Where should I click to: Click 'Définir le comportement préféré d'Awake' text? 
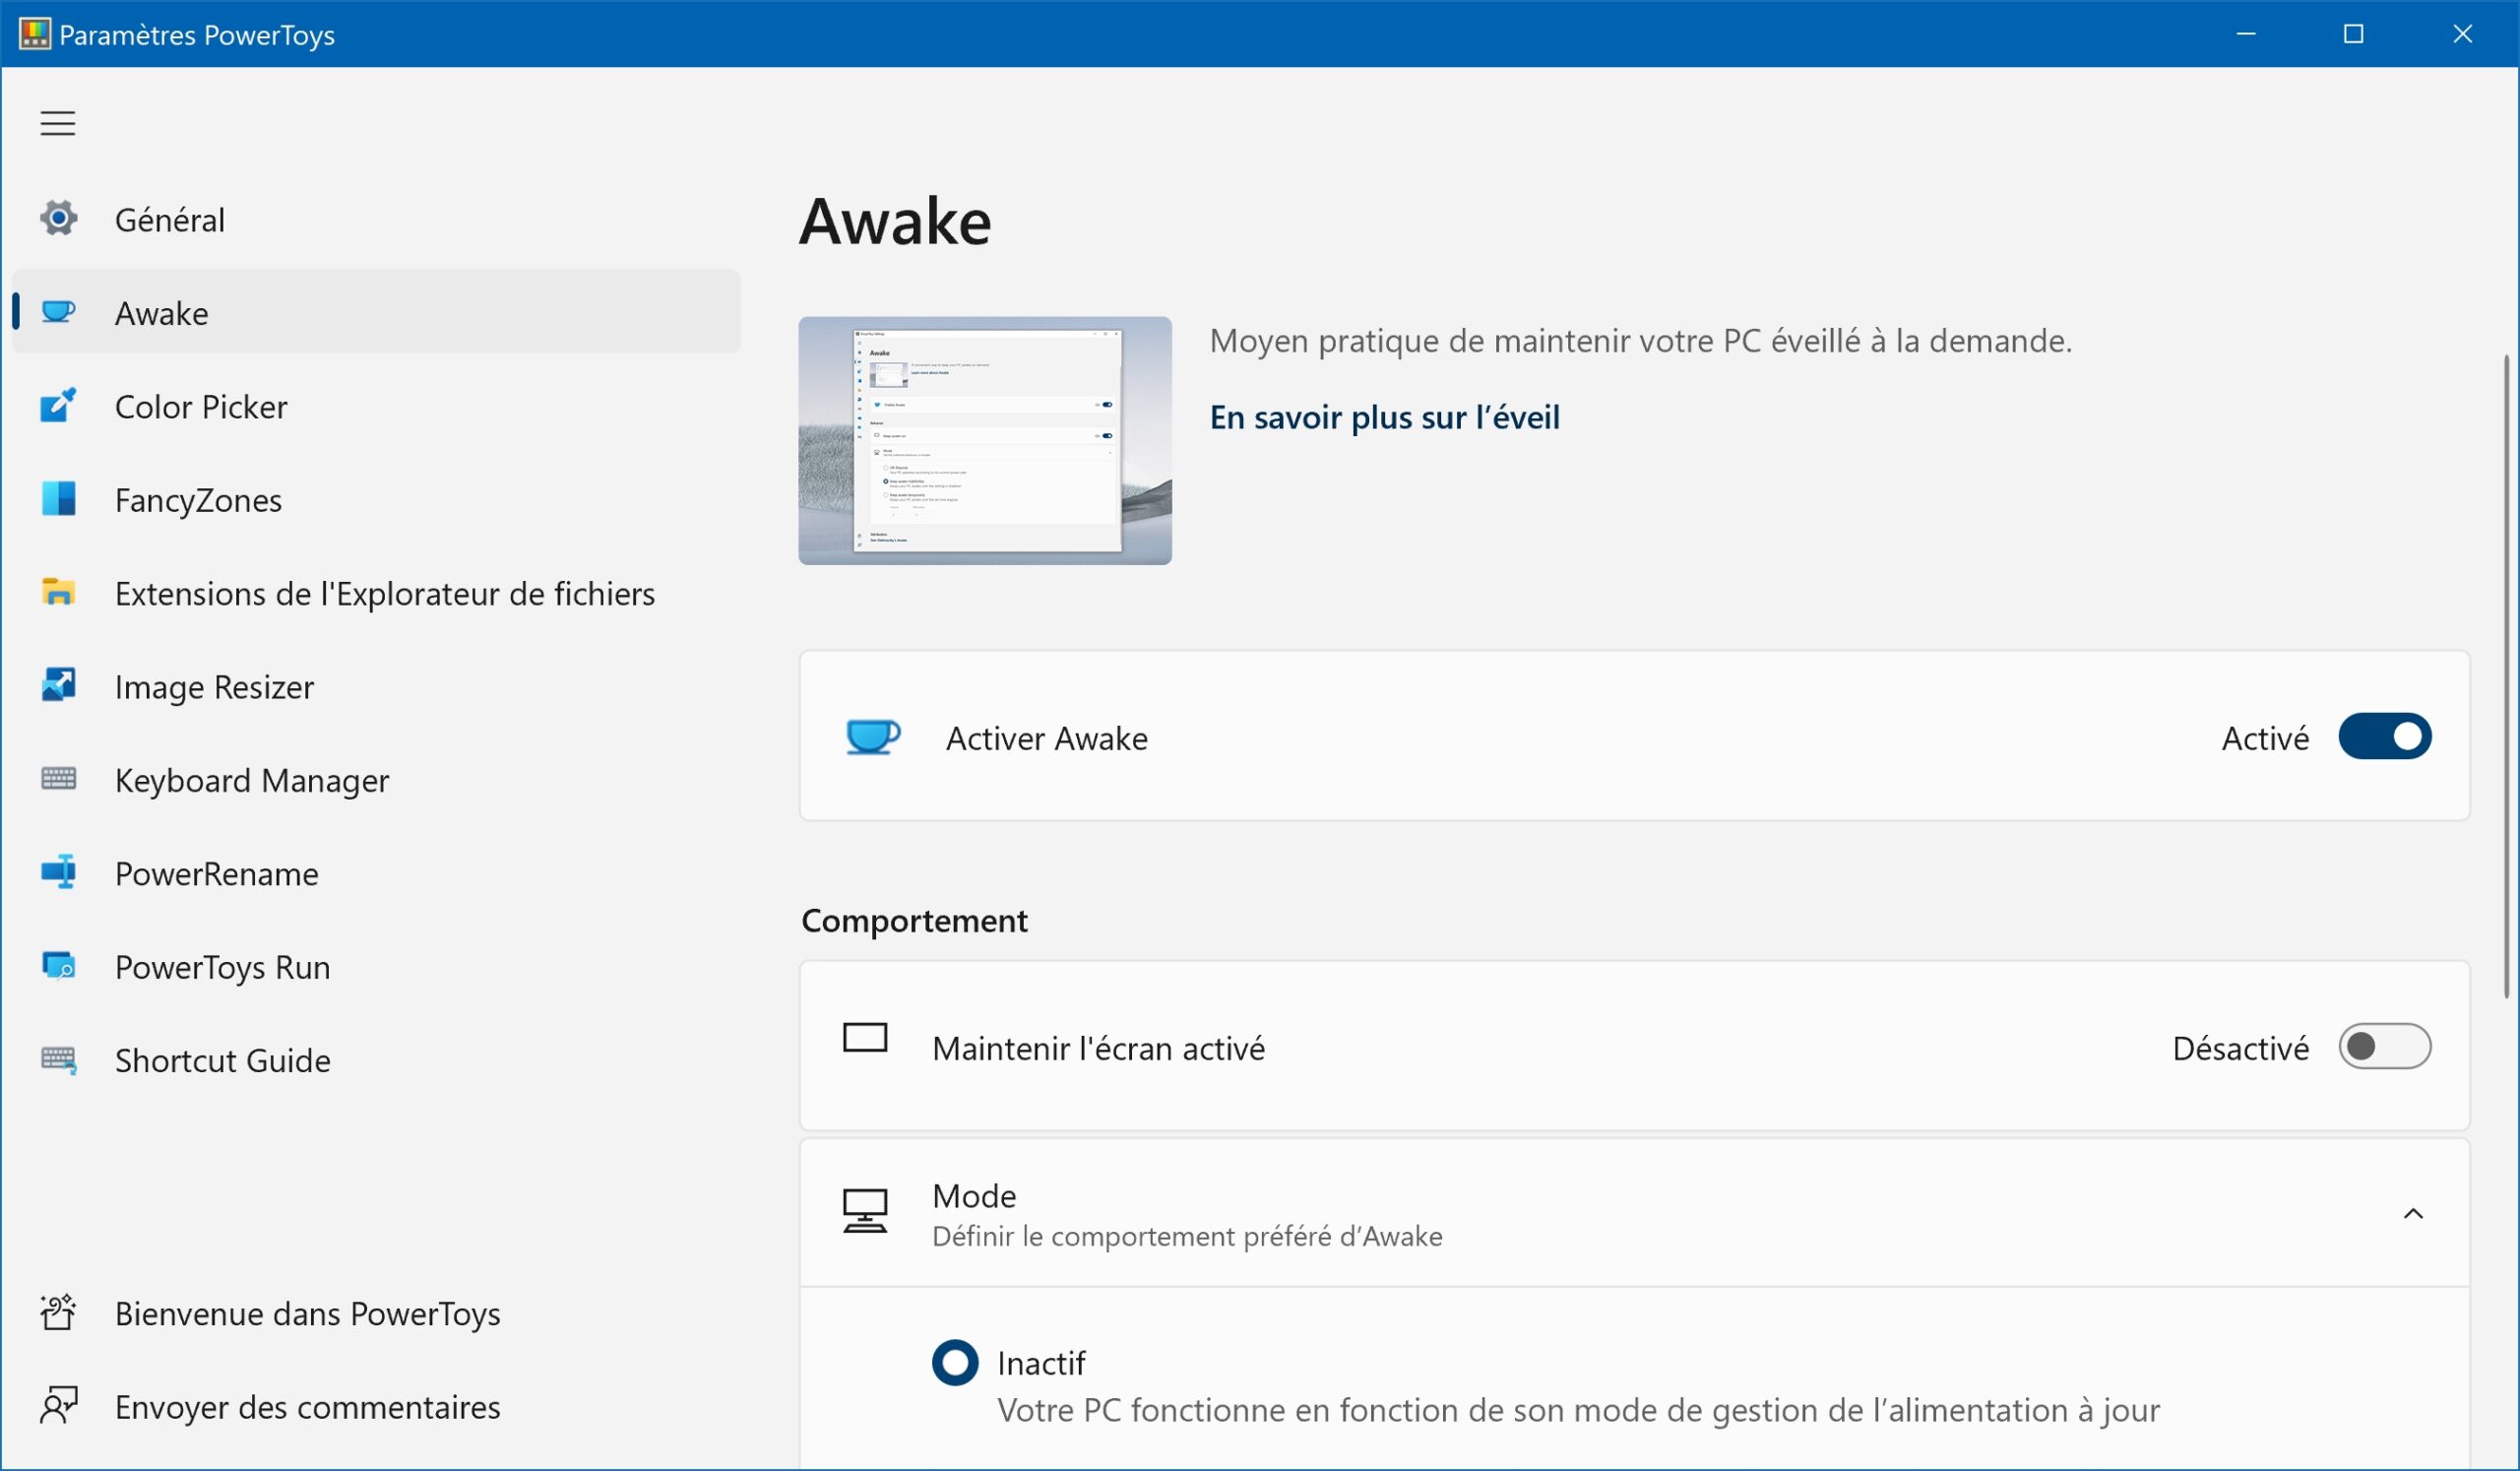(1187, 1236)
